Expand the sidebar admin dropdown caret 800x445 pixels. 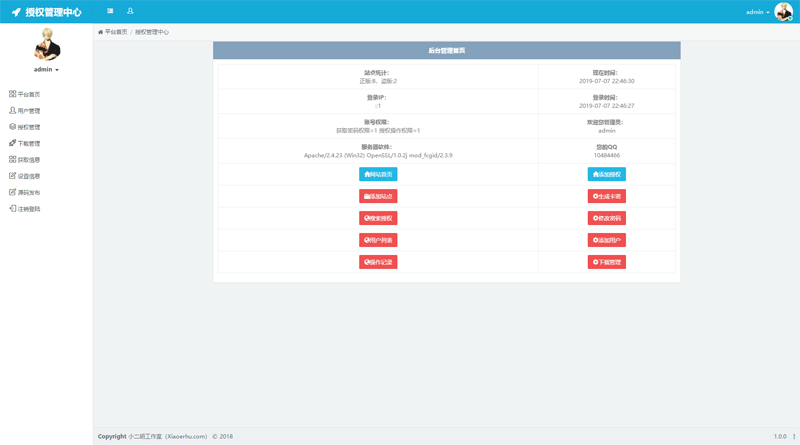coord(57,70)
